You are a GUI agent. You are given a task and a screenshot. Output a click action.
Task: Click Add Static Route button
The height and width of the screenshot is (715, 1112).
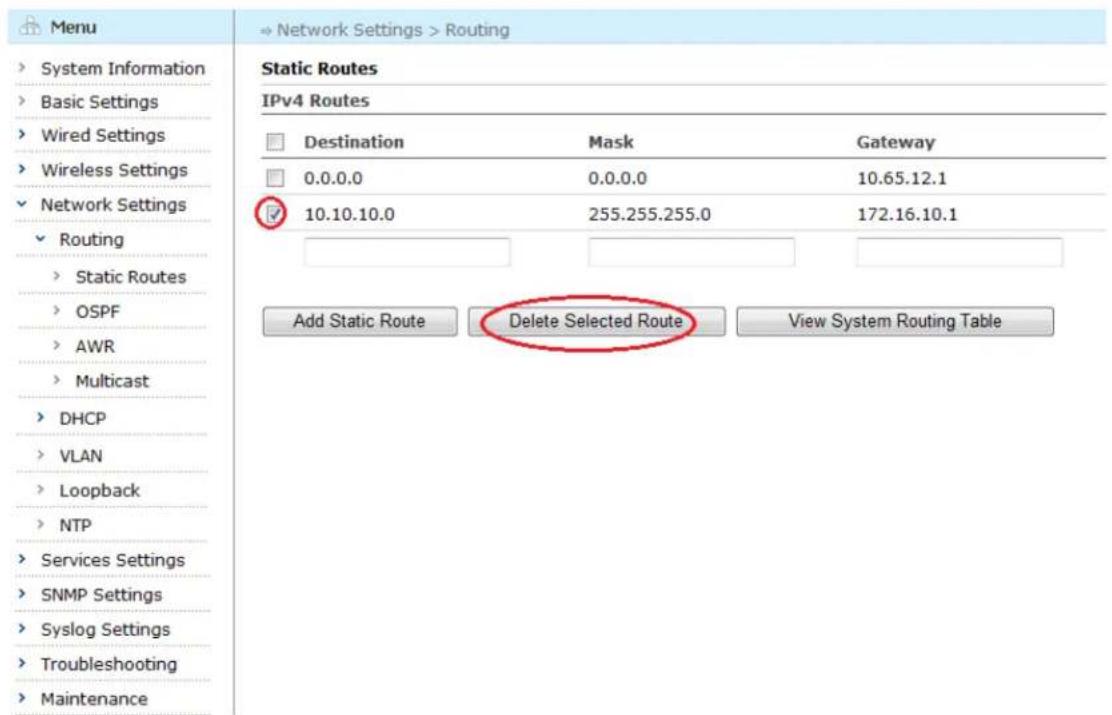(x=360, y=321)
